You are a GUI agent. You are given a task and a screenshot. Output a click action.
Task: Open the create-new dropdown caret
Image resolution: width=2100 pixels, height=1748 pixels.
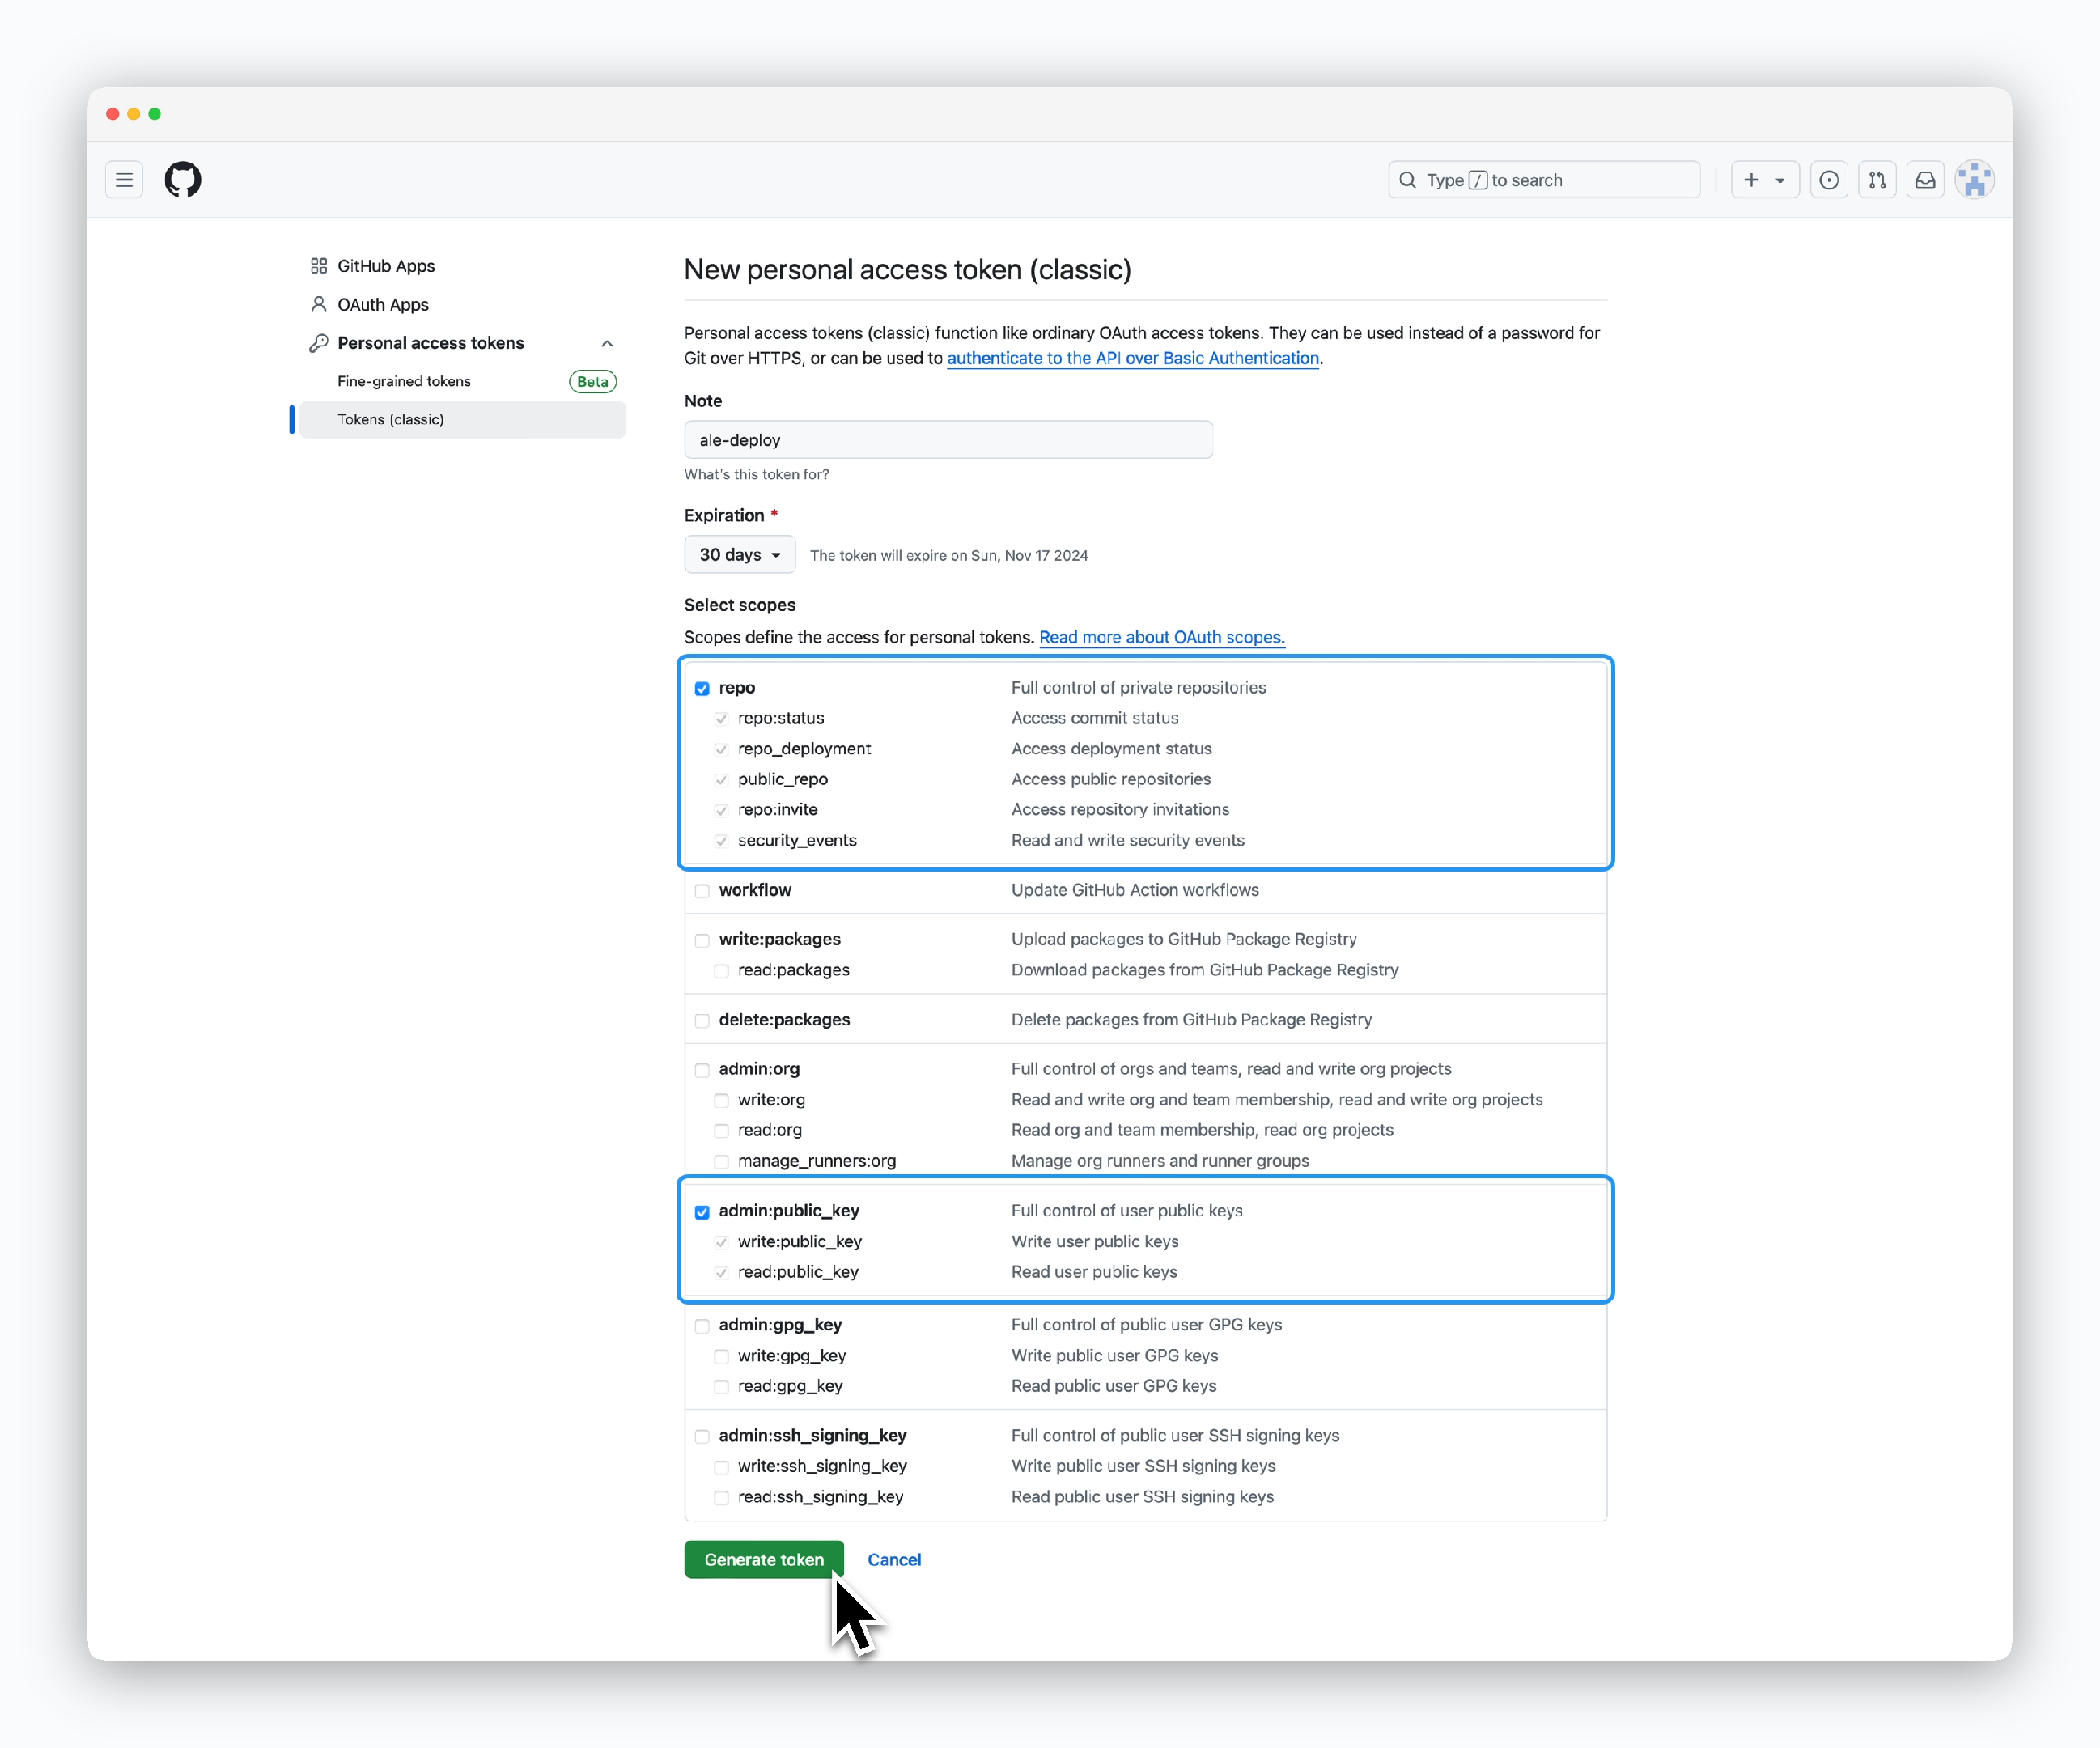[1780, 181]
